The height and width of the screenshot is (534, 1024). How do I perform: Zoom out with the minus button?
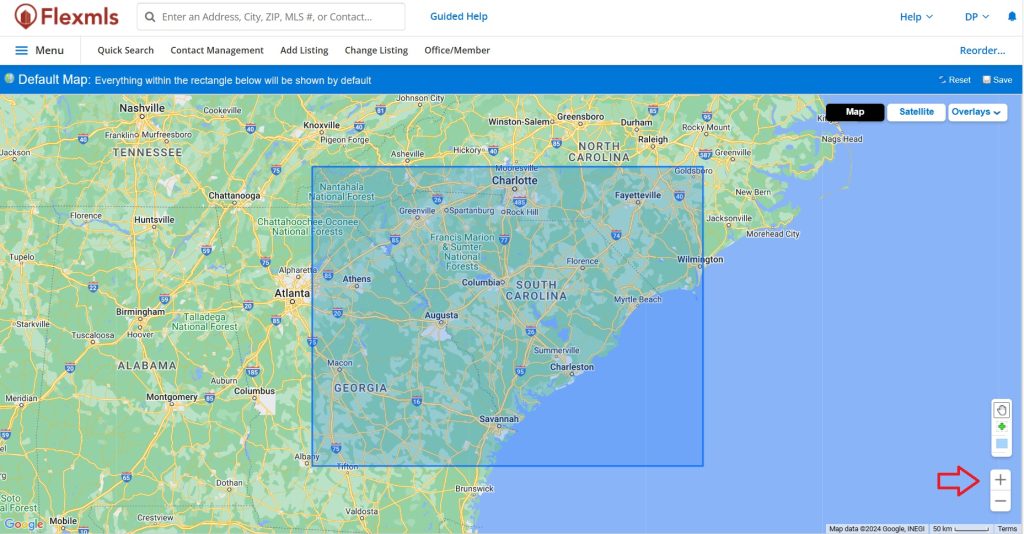[1000, 501]
